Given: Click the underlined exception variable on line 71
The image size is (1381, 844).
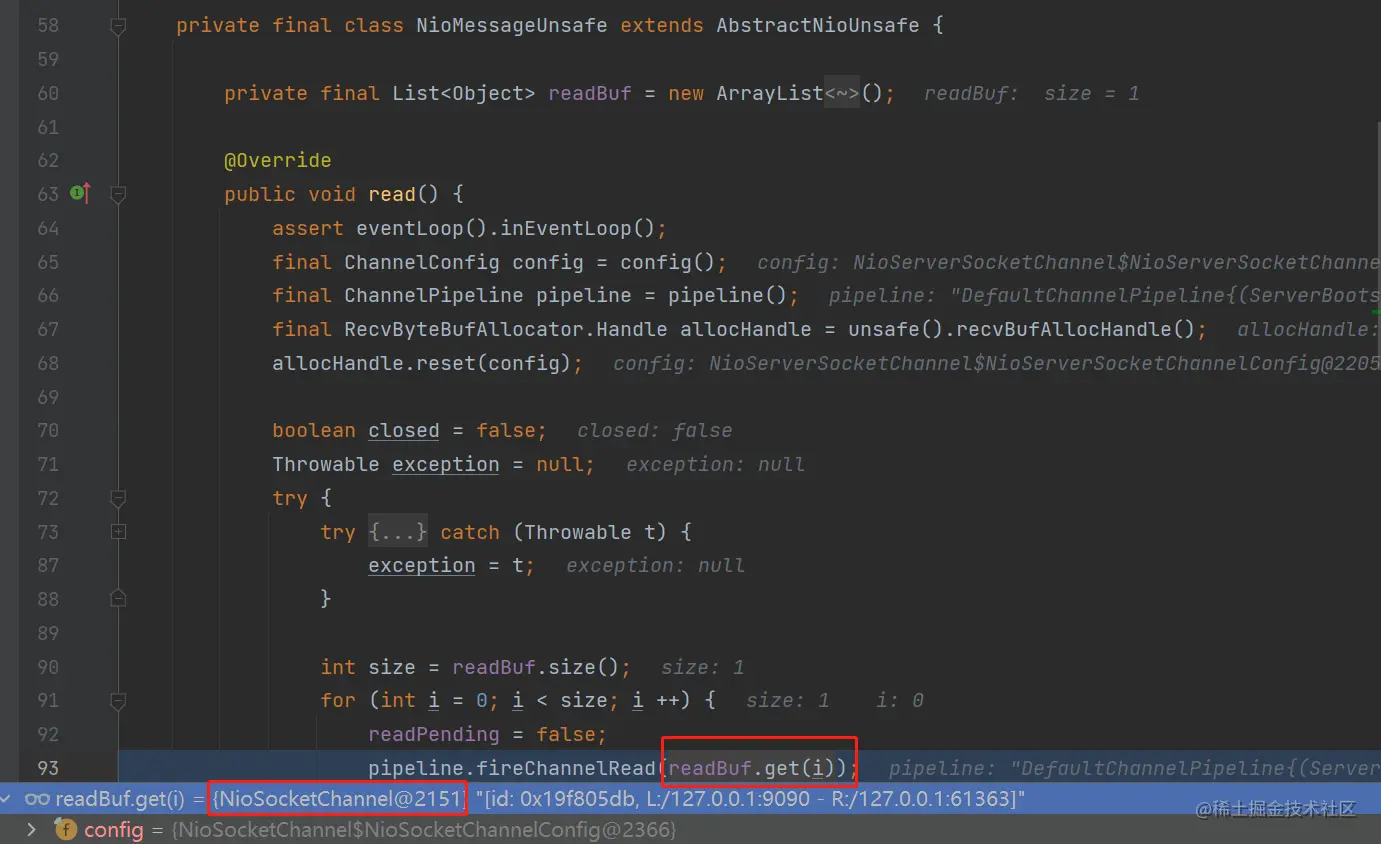Looking at the screenshot, I should (446, 465).
